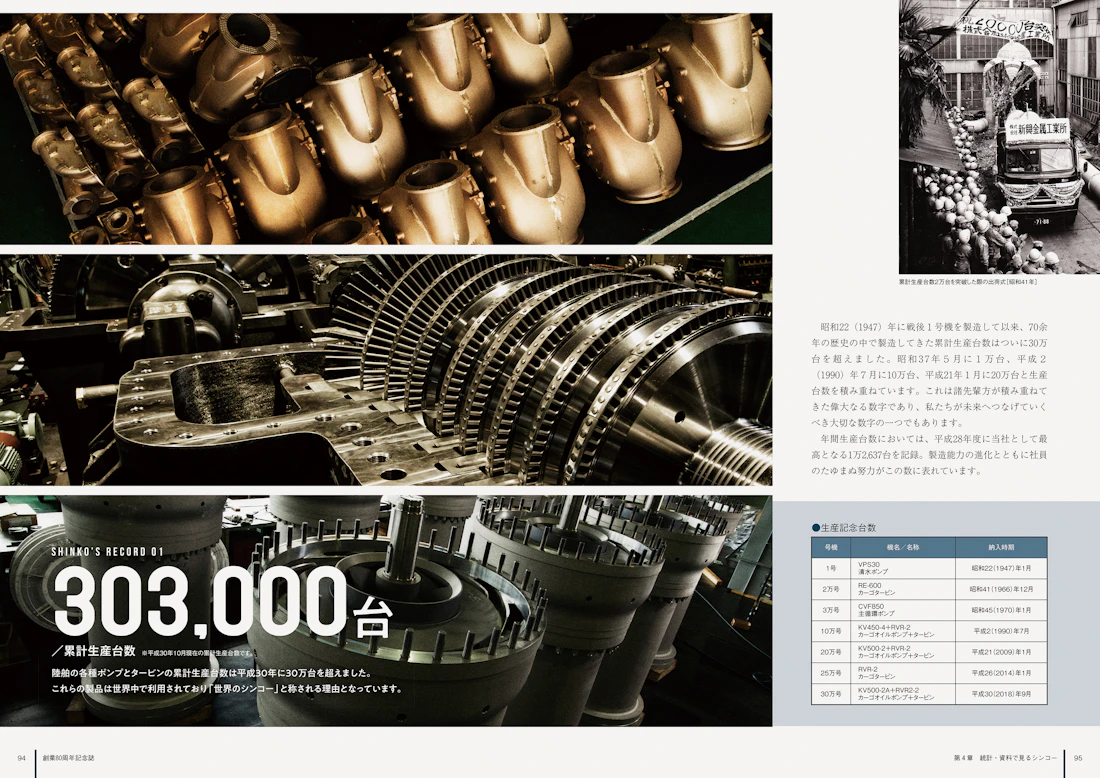Screen dimensions: 1100x778
Task: Click the '2万号' table cell
Action: pyautogui.click(x=831, y=589)
